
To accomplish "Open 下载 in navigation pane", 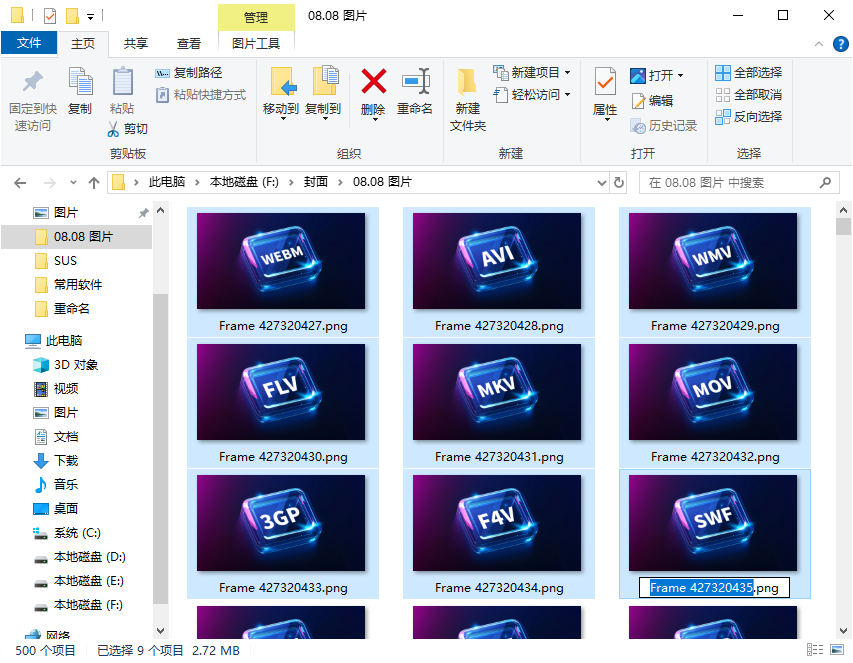I will [x=66, y=461].
